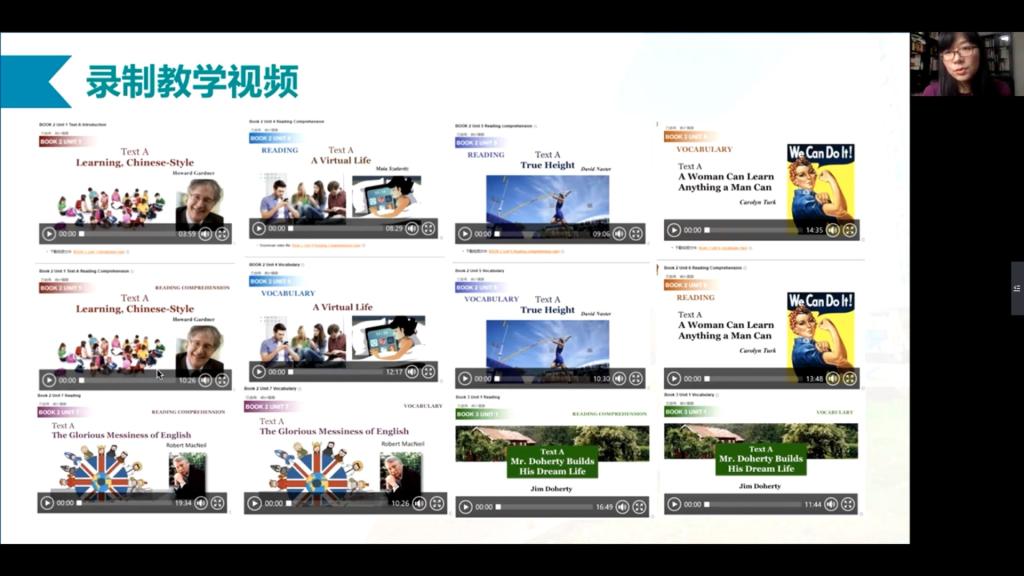This screenshot has height=576, width=1024.
Task: Open fullscreen for 19:34 Glorious Messiness video
Action: pyautogui.click(x=217, y=503)
